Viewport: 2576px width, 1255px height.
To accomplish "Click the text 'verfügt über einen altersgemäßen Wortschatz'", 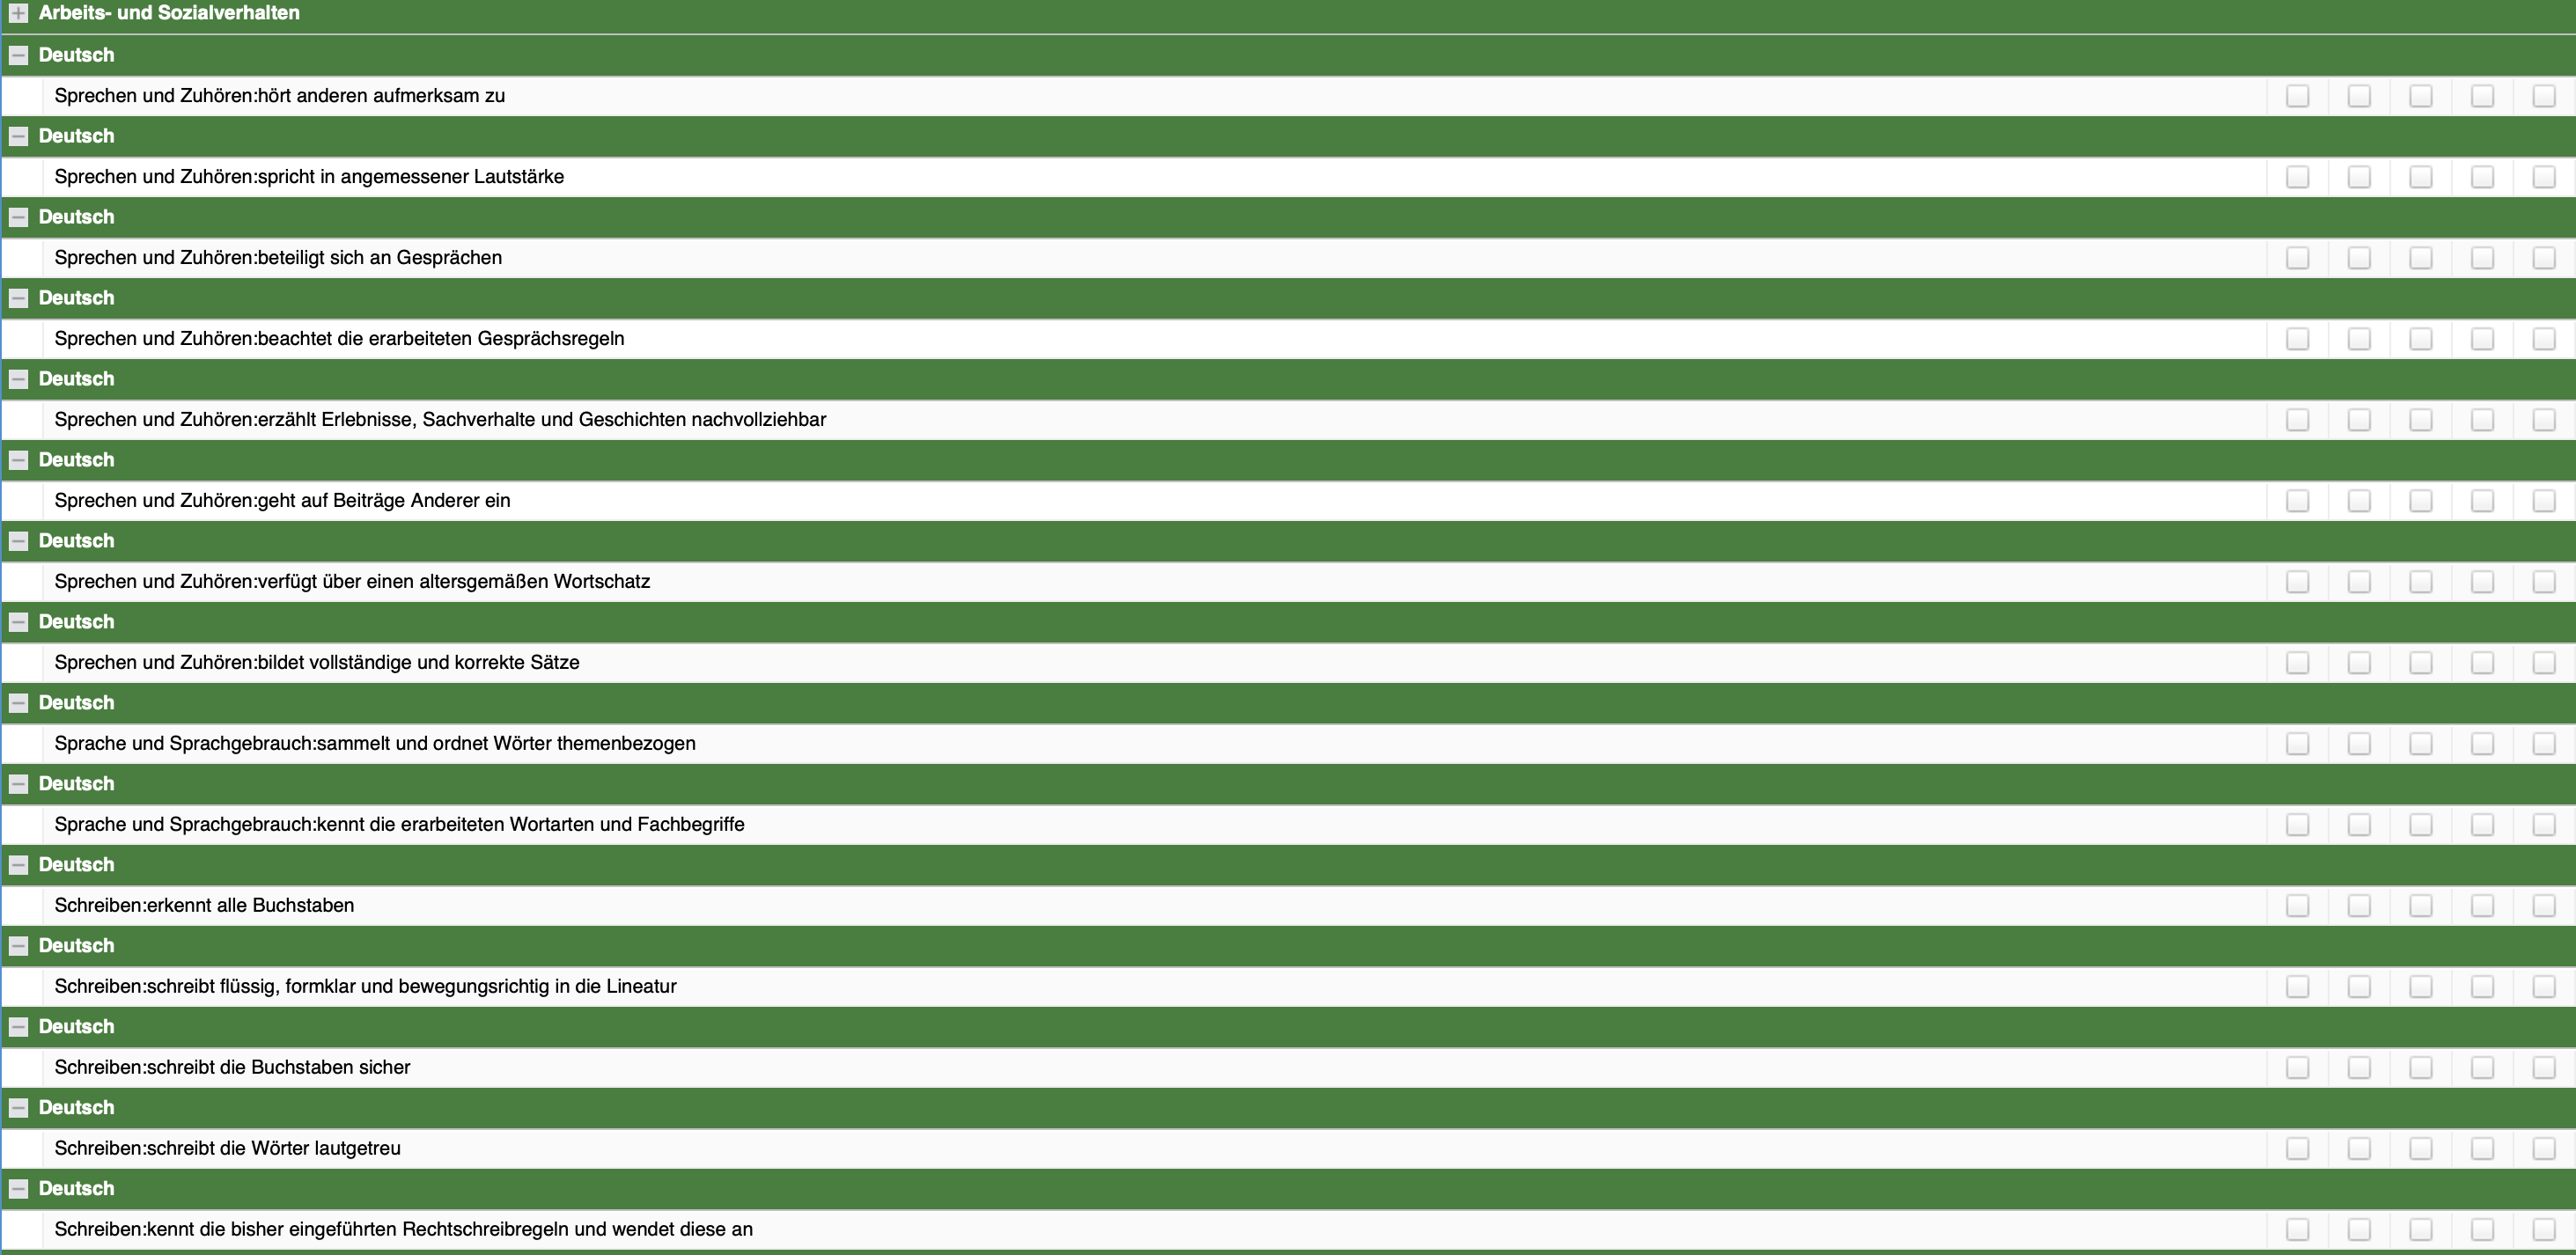I will (454, 582).
